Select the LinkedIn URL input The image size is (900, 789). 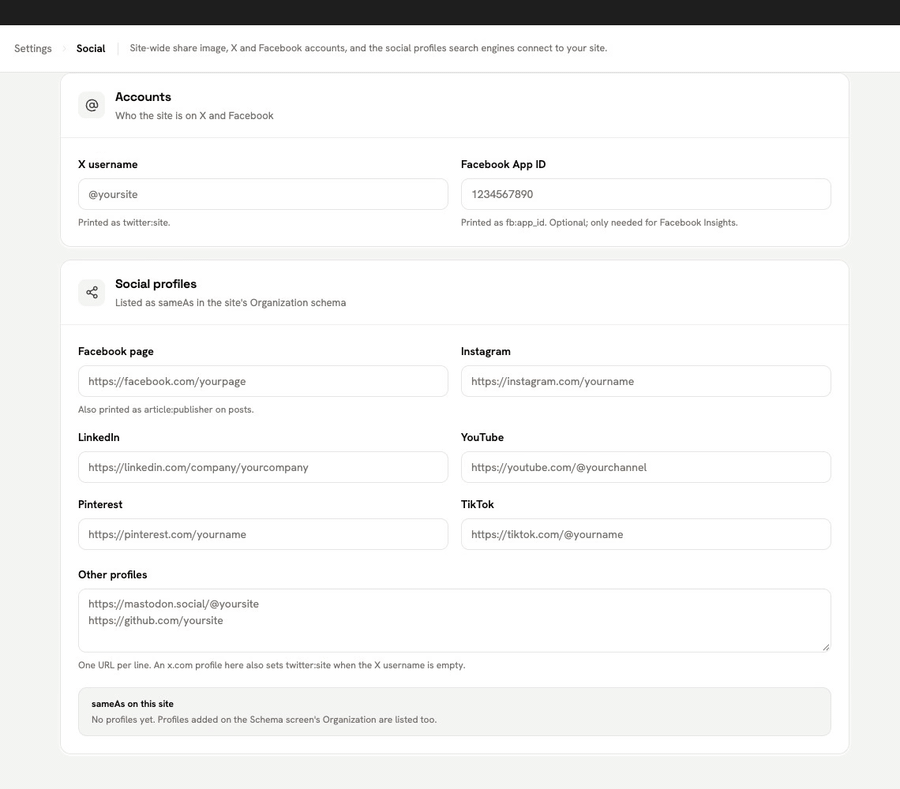pos(263,467)
